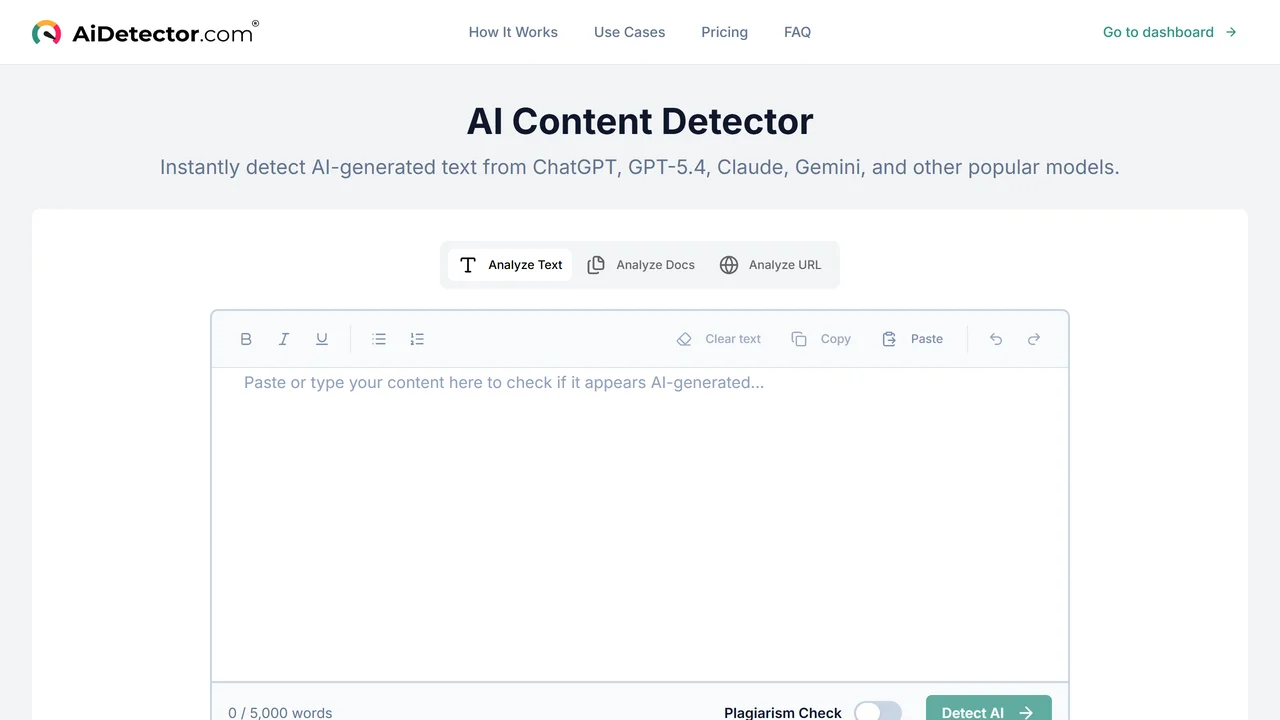
Task: Switch to the Analyze URL tab
Action: coord(771,265)
